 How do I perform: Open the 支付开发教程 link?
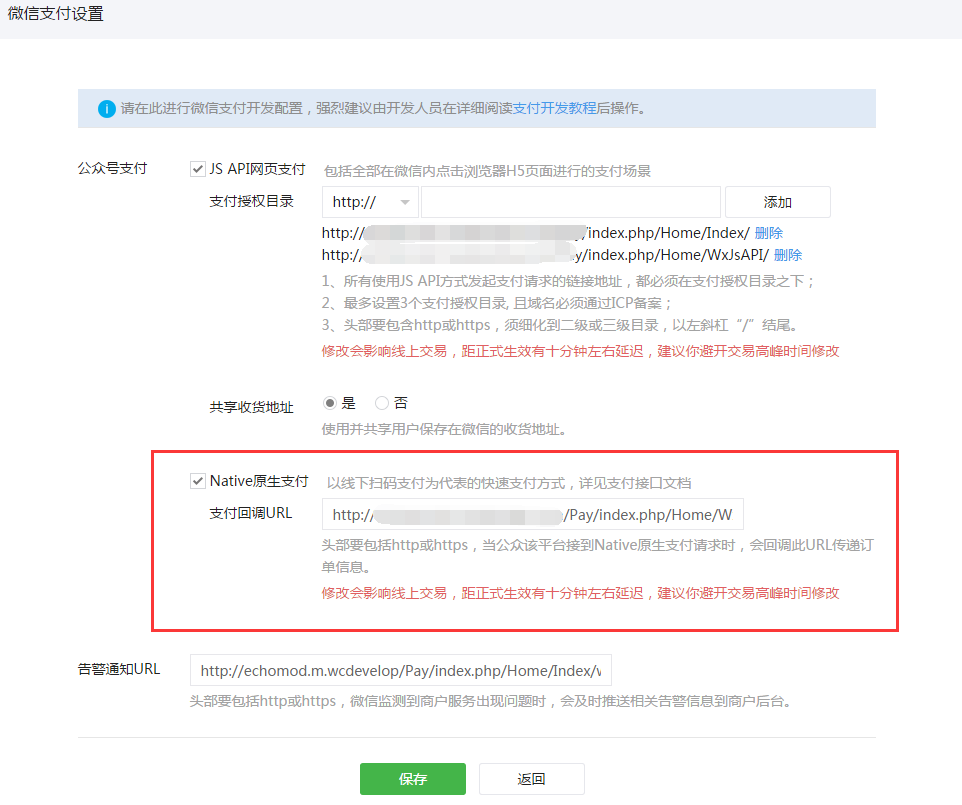[554, 108]
